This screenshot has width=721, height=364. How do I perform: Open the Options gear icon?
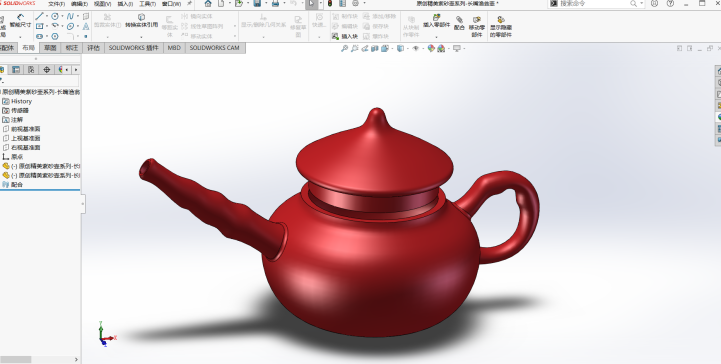(x=355, y=4)
